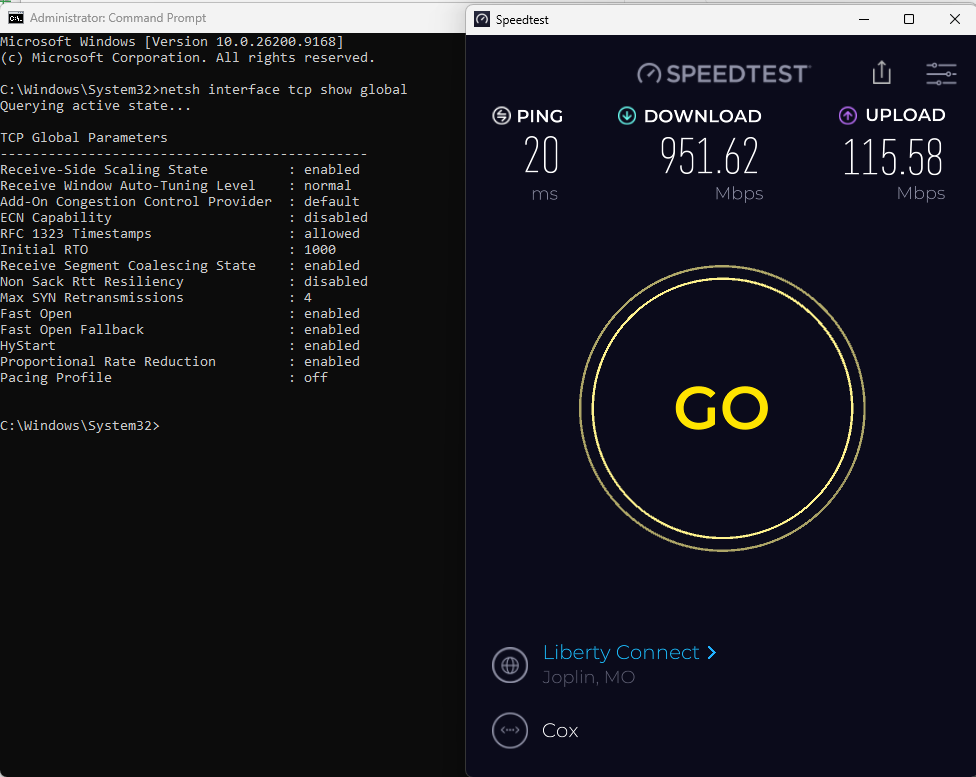The height and width of the screenshot is (777, 976).
Task: Expand the chevron next to Liberty Connect
Action: click(711, 652)
